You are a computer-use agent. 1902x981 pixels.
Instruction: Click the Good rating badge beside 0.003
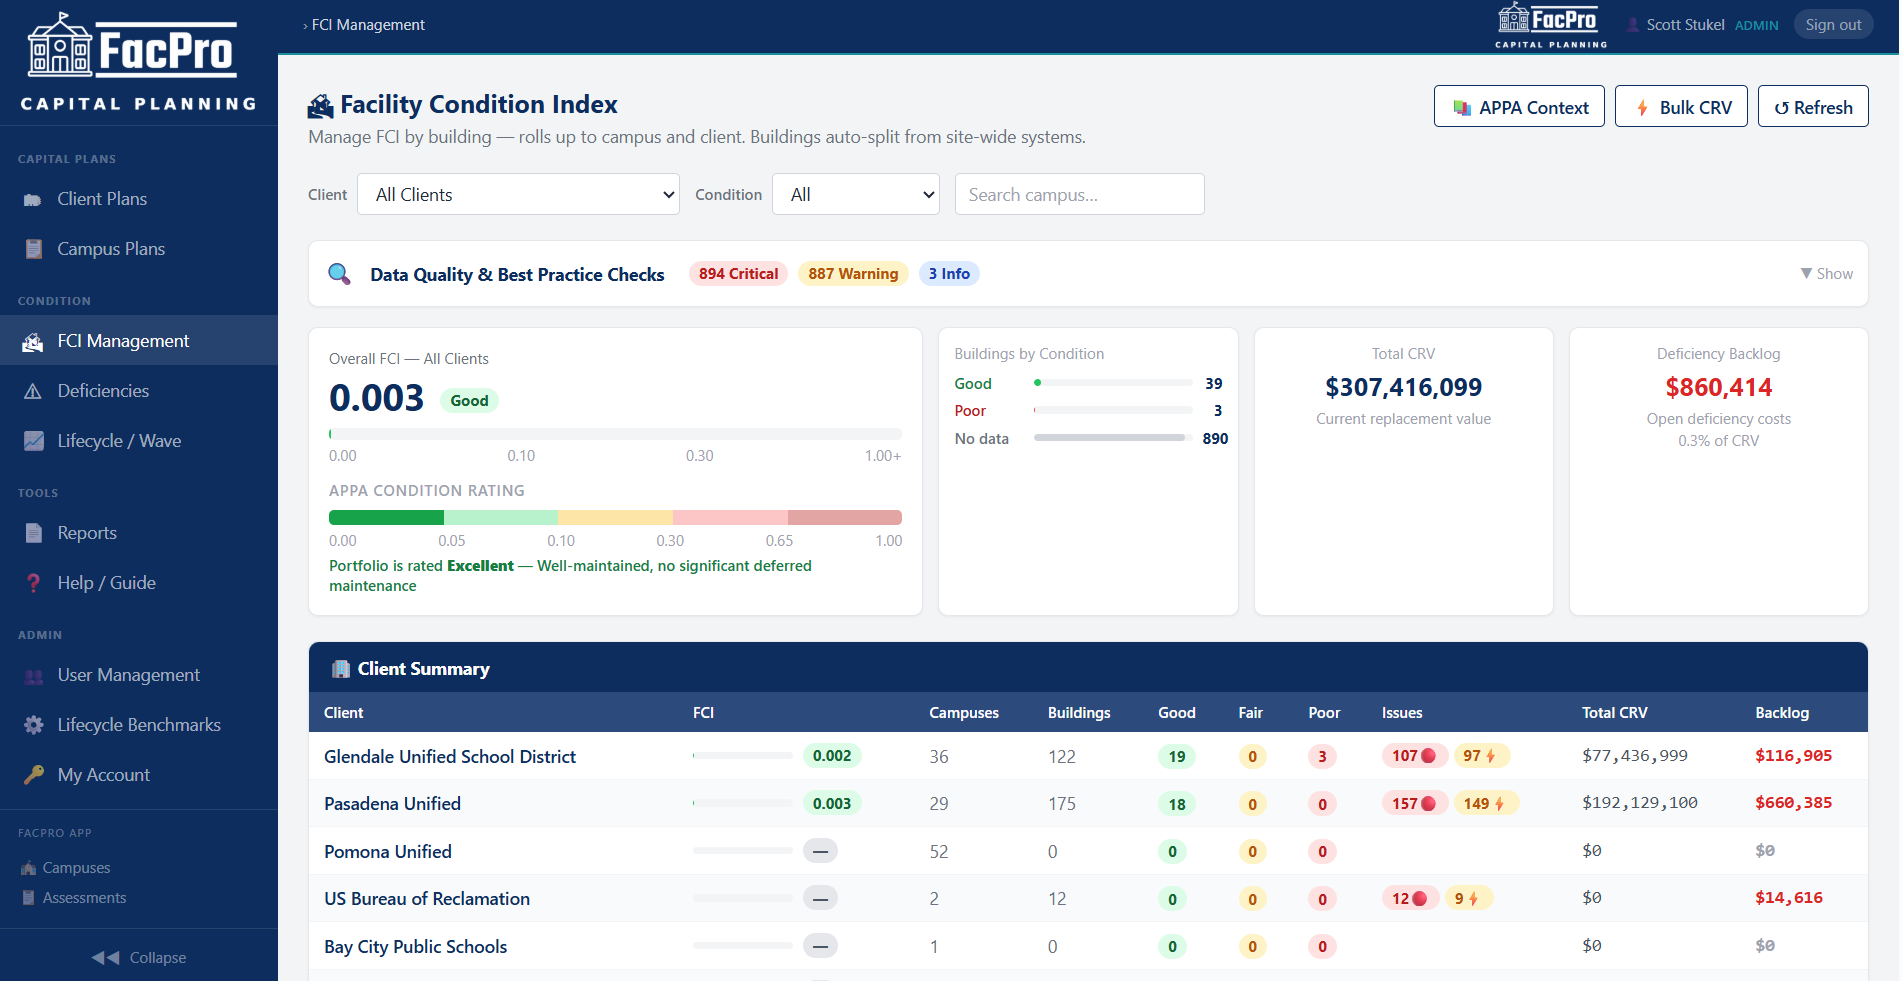469,401
